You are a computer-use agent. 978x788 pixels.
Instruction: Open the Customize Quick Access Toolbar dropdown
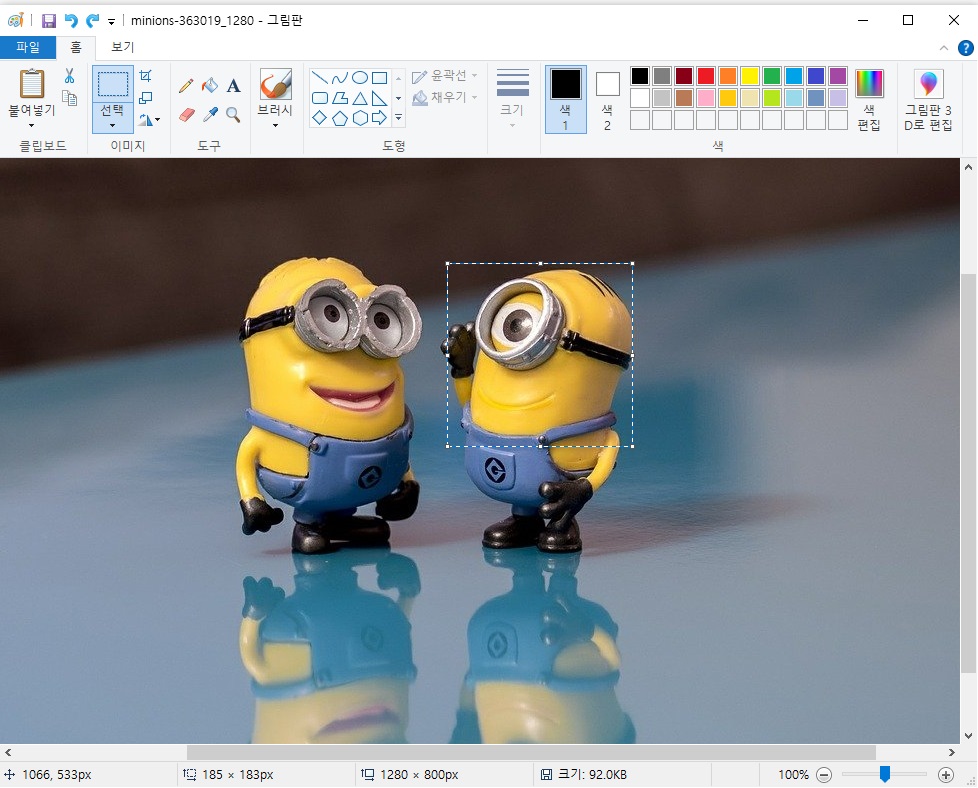(111, 22)
